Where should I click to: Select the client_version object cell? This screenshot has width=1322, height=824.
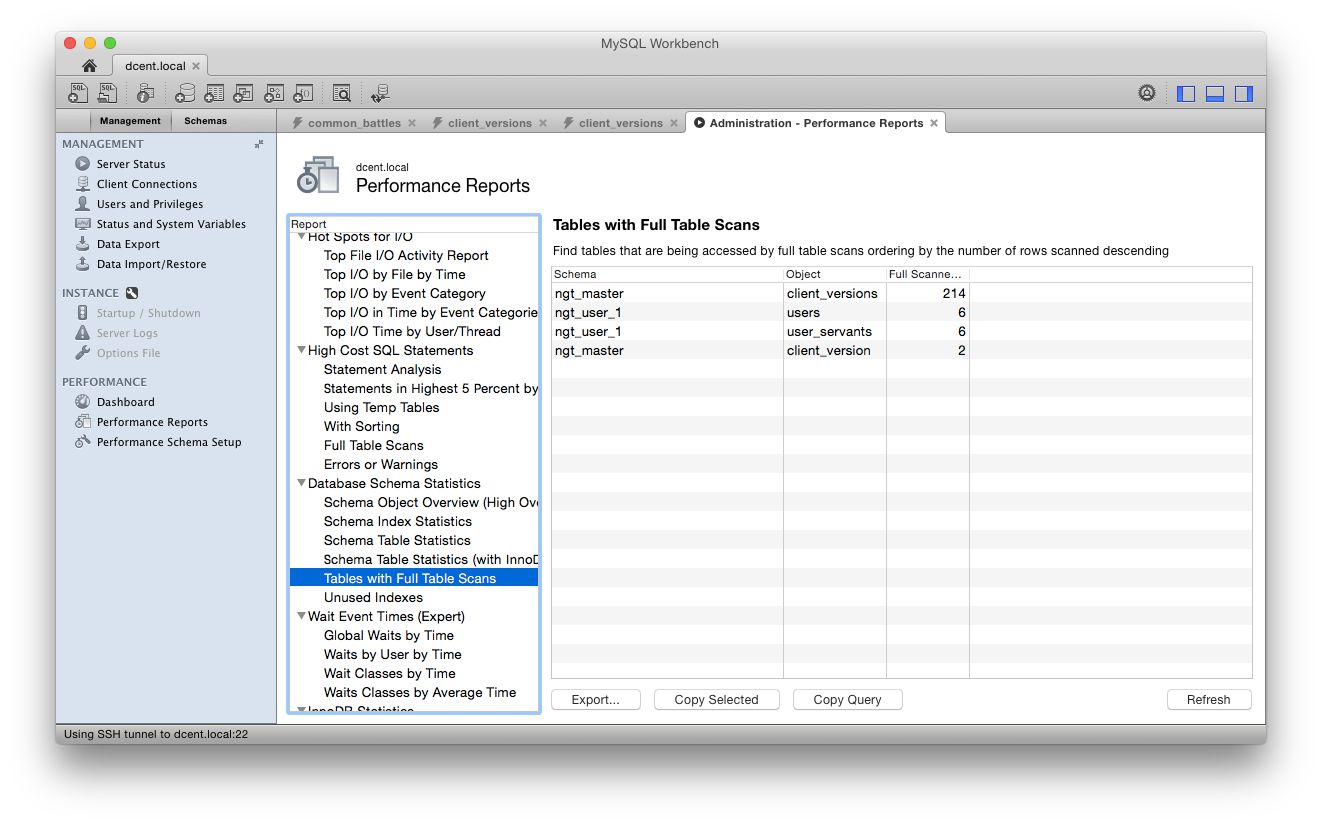tap(828, 350)
